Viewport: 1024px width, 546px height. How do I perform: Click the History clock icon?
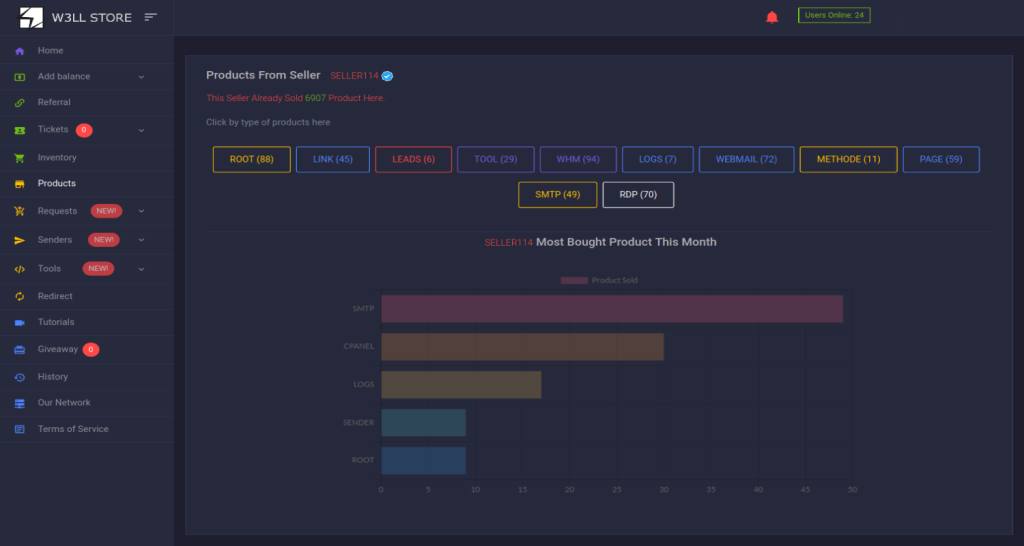(x=19, y=377)
